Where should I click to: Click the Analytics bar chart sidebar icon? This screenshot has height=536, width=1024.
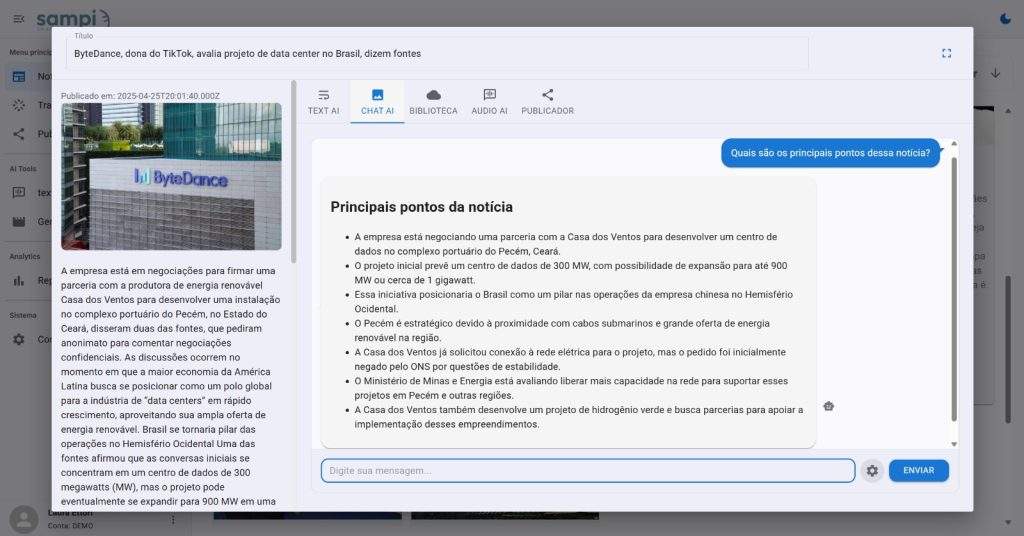coord(18,280)
